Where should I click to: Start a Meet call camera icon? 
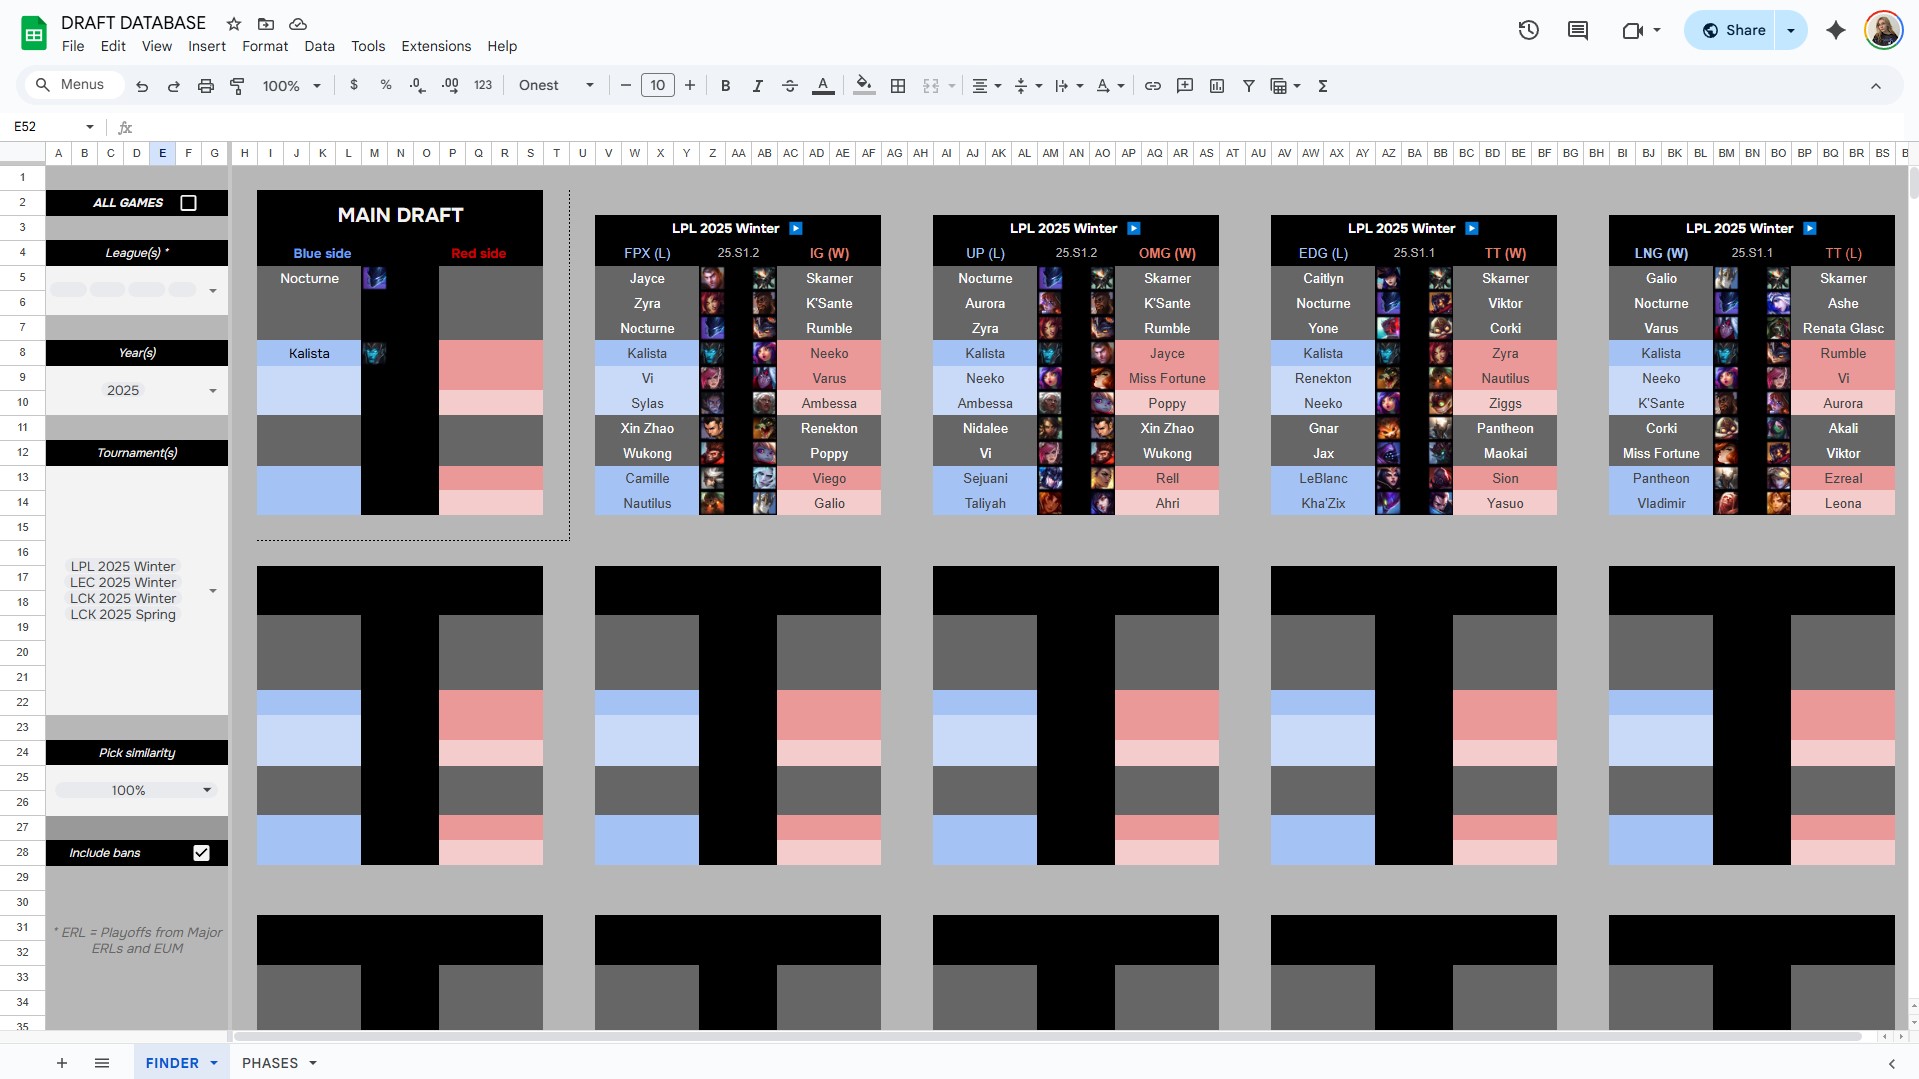click(1632, 30)
